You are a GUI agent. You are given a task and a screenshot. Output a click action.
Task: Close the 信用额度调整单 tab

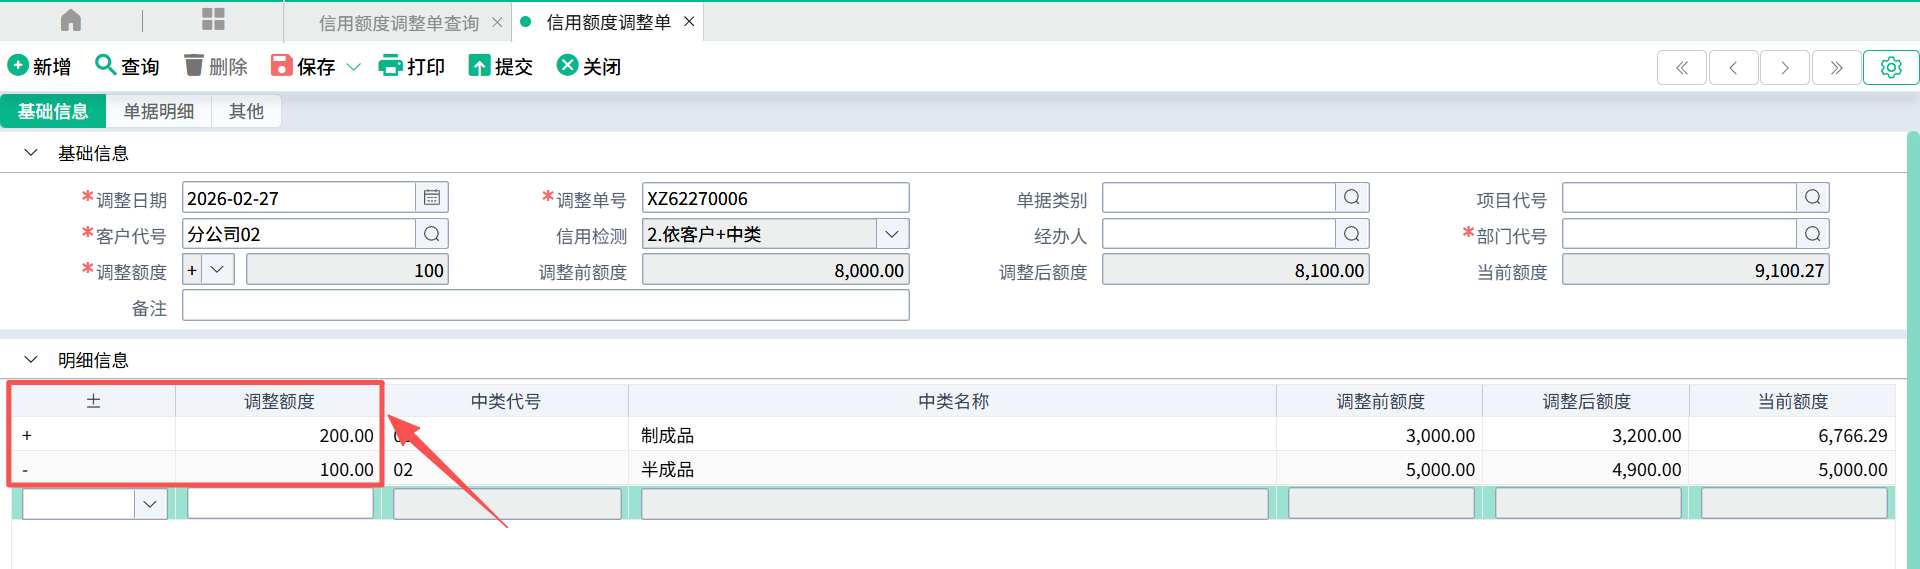coord(689,22)
